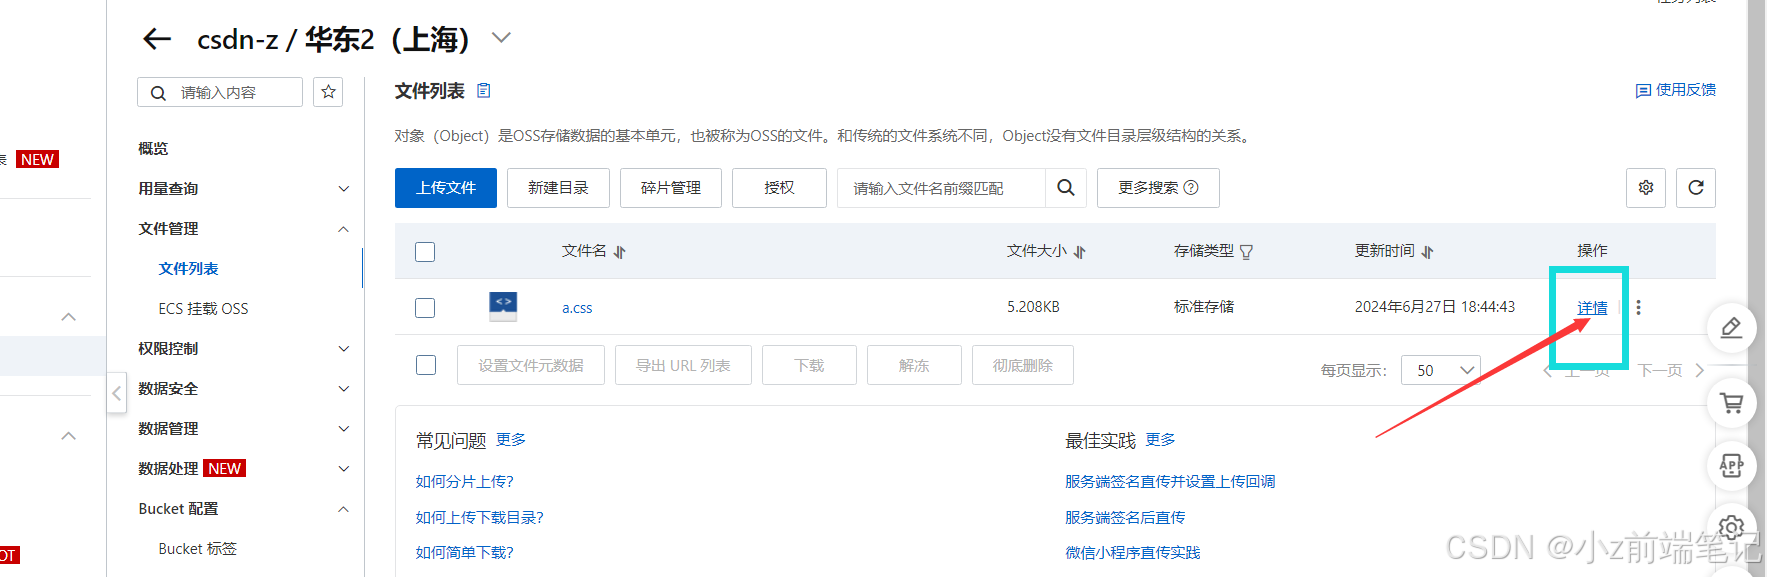Open the a.css file link

[577, 308]
